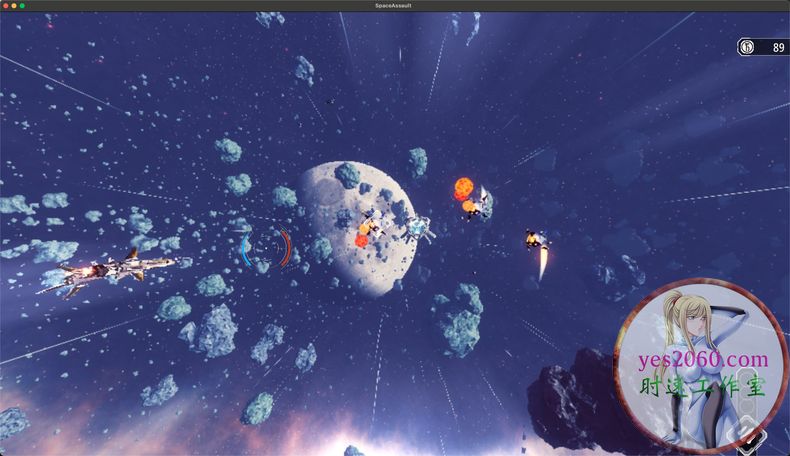The width and height of the screenshot is (790, 456).
Task: Click the SpaceAssault window title
Action: pos(394,5)
